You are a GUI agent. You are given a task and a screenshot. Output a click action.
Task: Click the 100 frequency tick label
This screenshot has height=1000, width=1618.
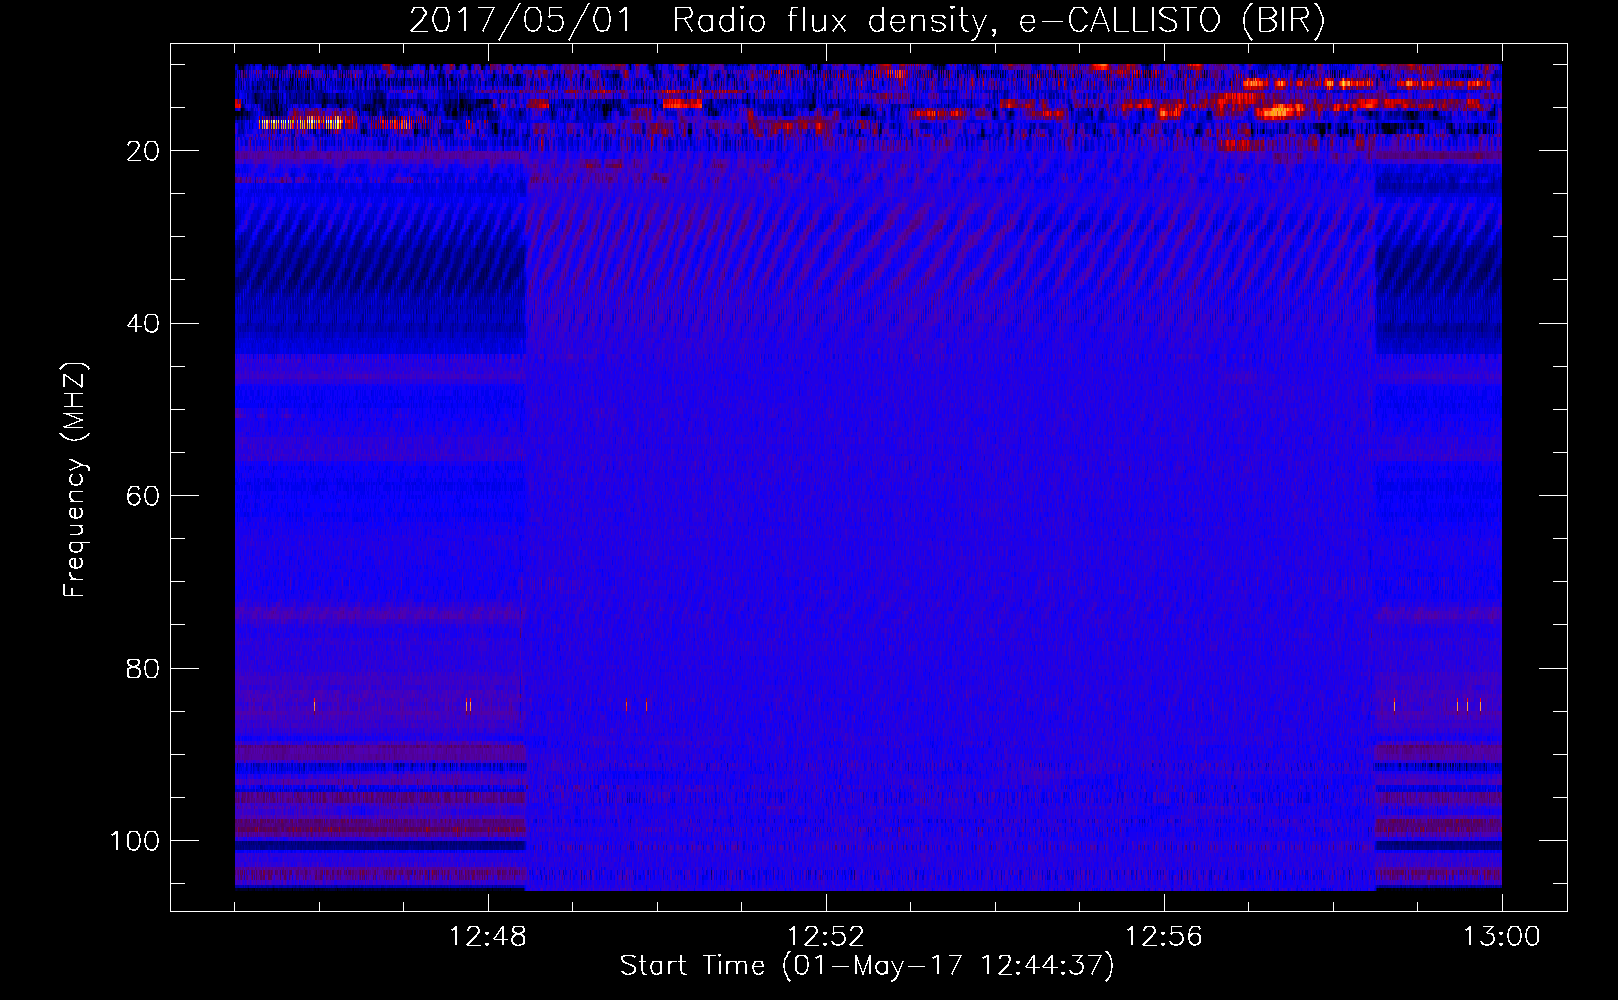[135, 841]
